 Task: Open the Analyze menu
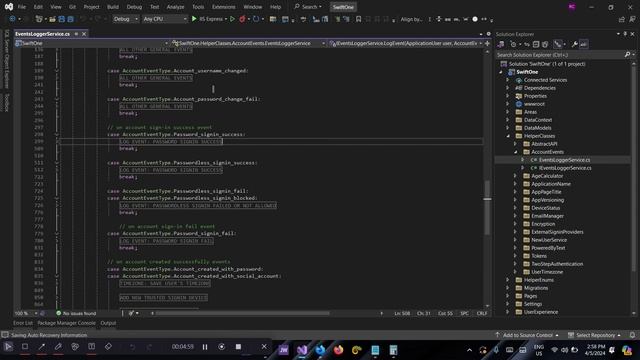175,7
